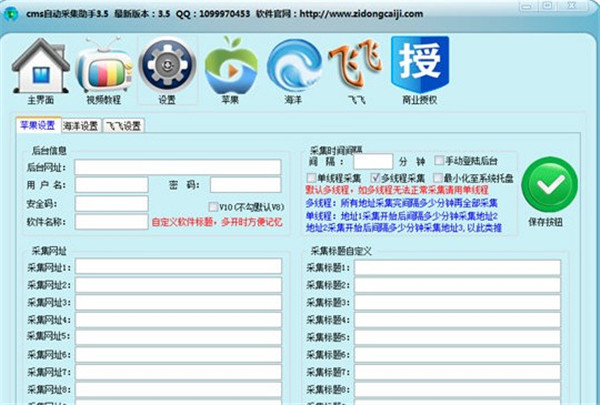This screenshot has height=405, width=600.
Task: Click the 采集网址5 input field
Action: point(178,337)
